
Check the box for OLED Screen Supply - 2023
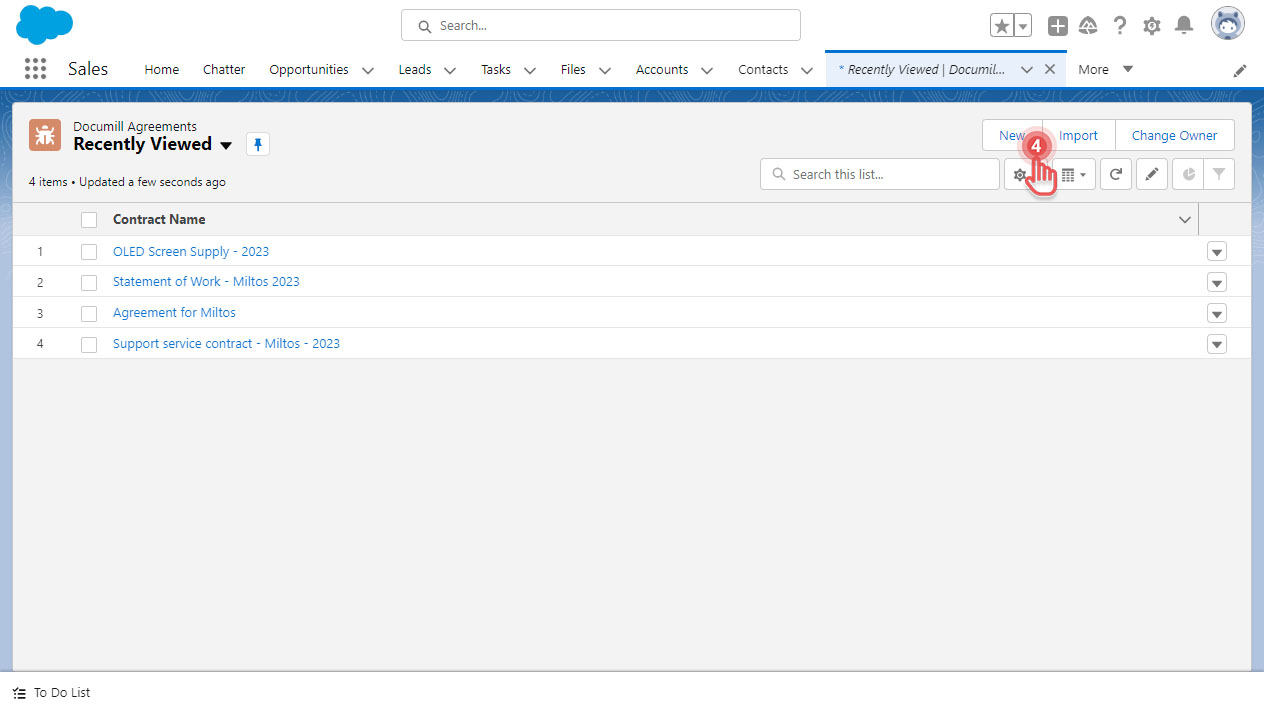coord(89,252)
